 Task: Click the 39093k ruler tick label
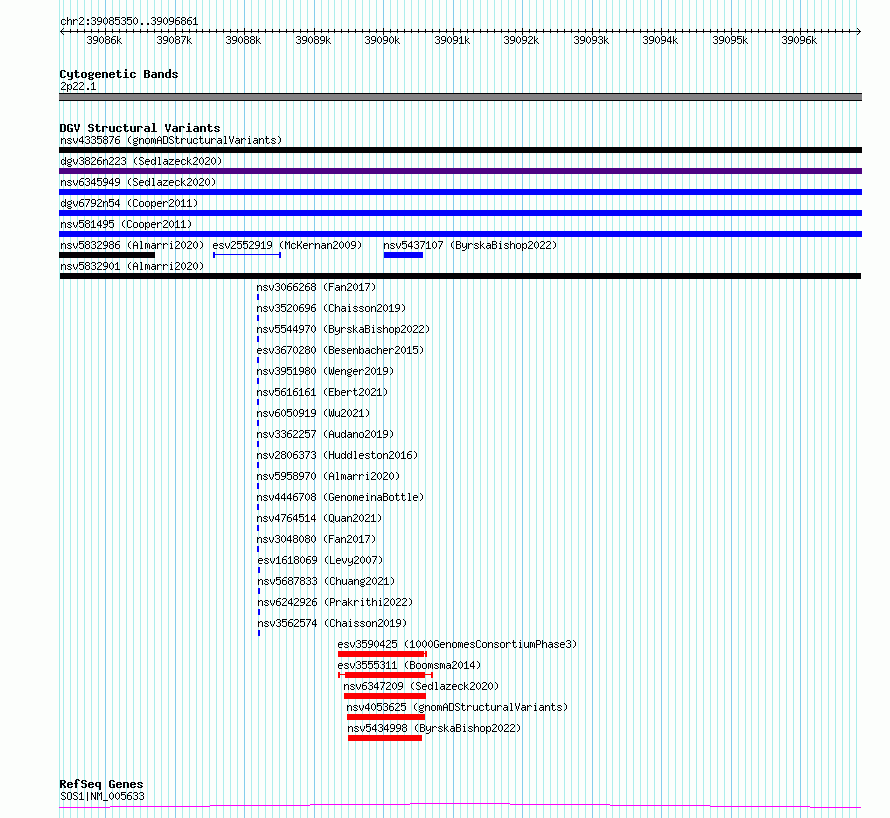click(x=591, y=41)
